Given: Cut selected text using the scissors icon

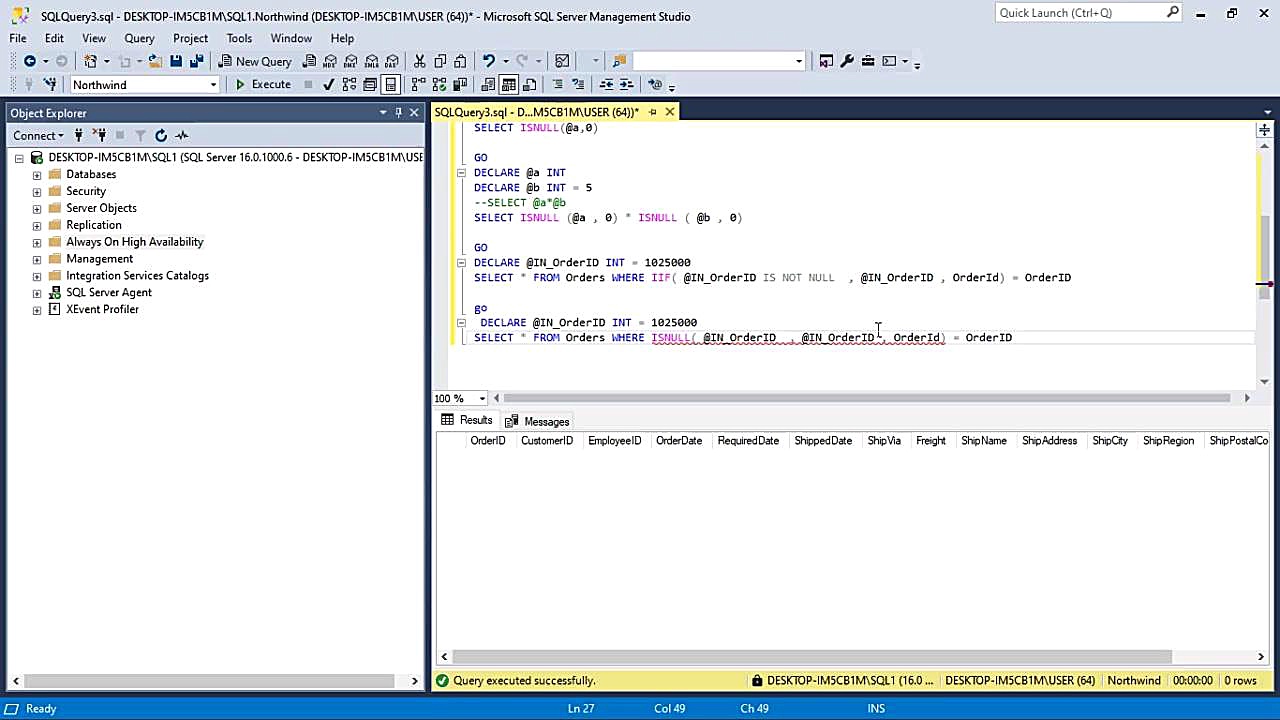Looking at the screenshot, I should tap(419, 61).
